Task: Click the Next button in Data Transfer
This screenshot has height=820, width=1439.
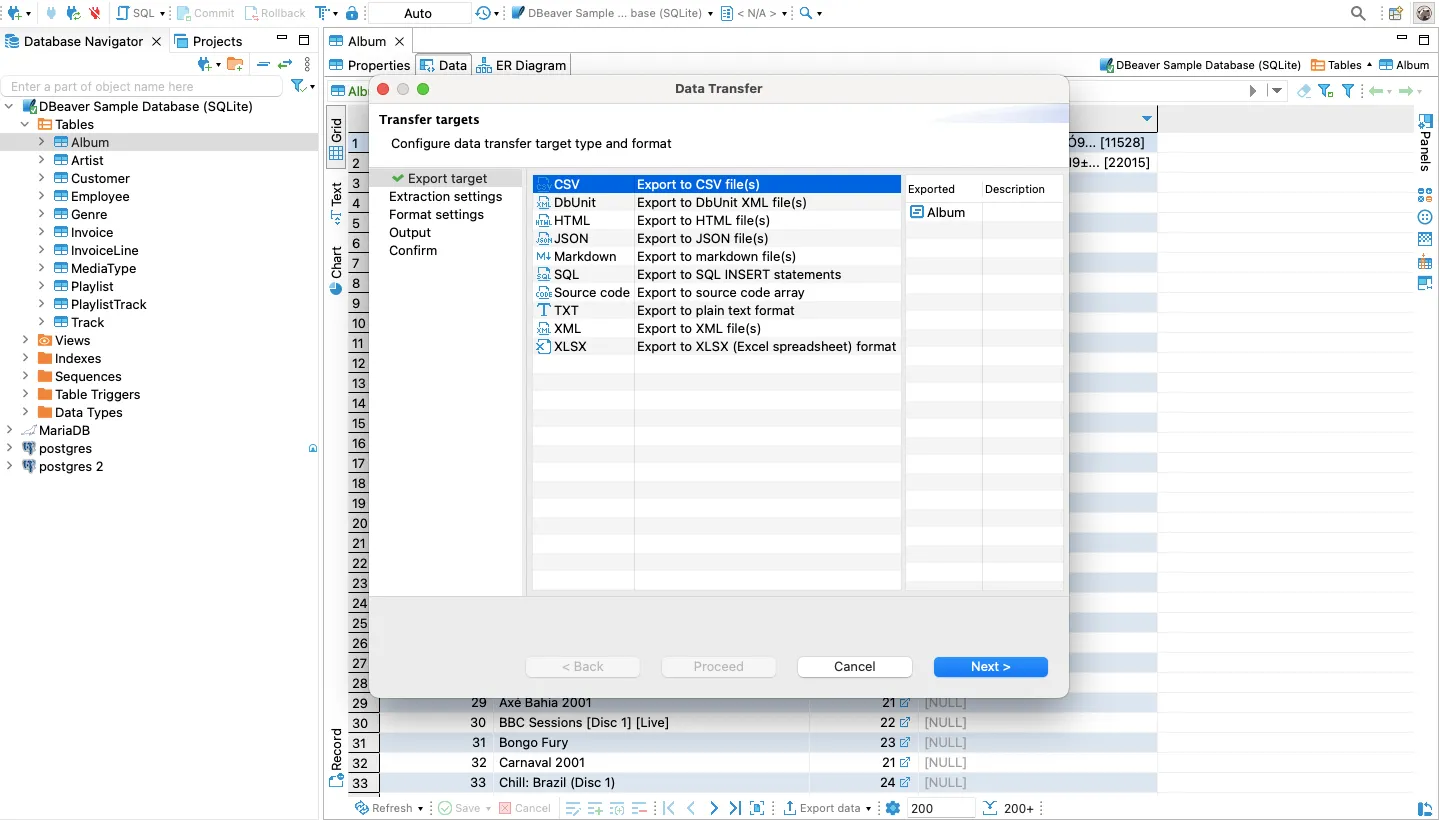Action: coord(990,666)
